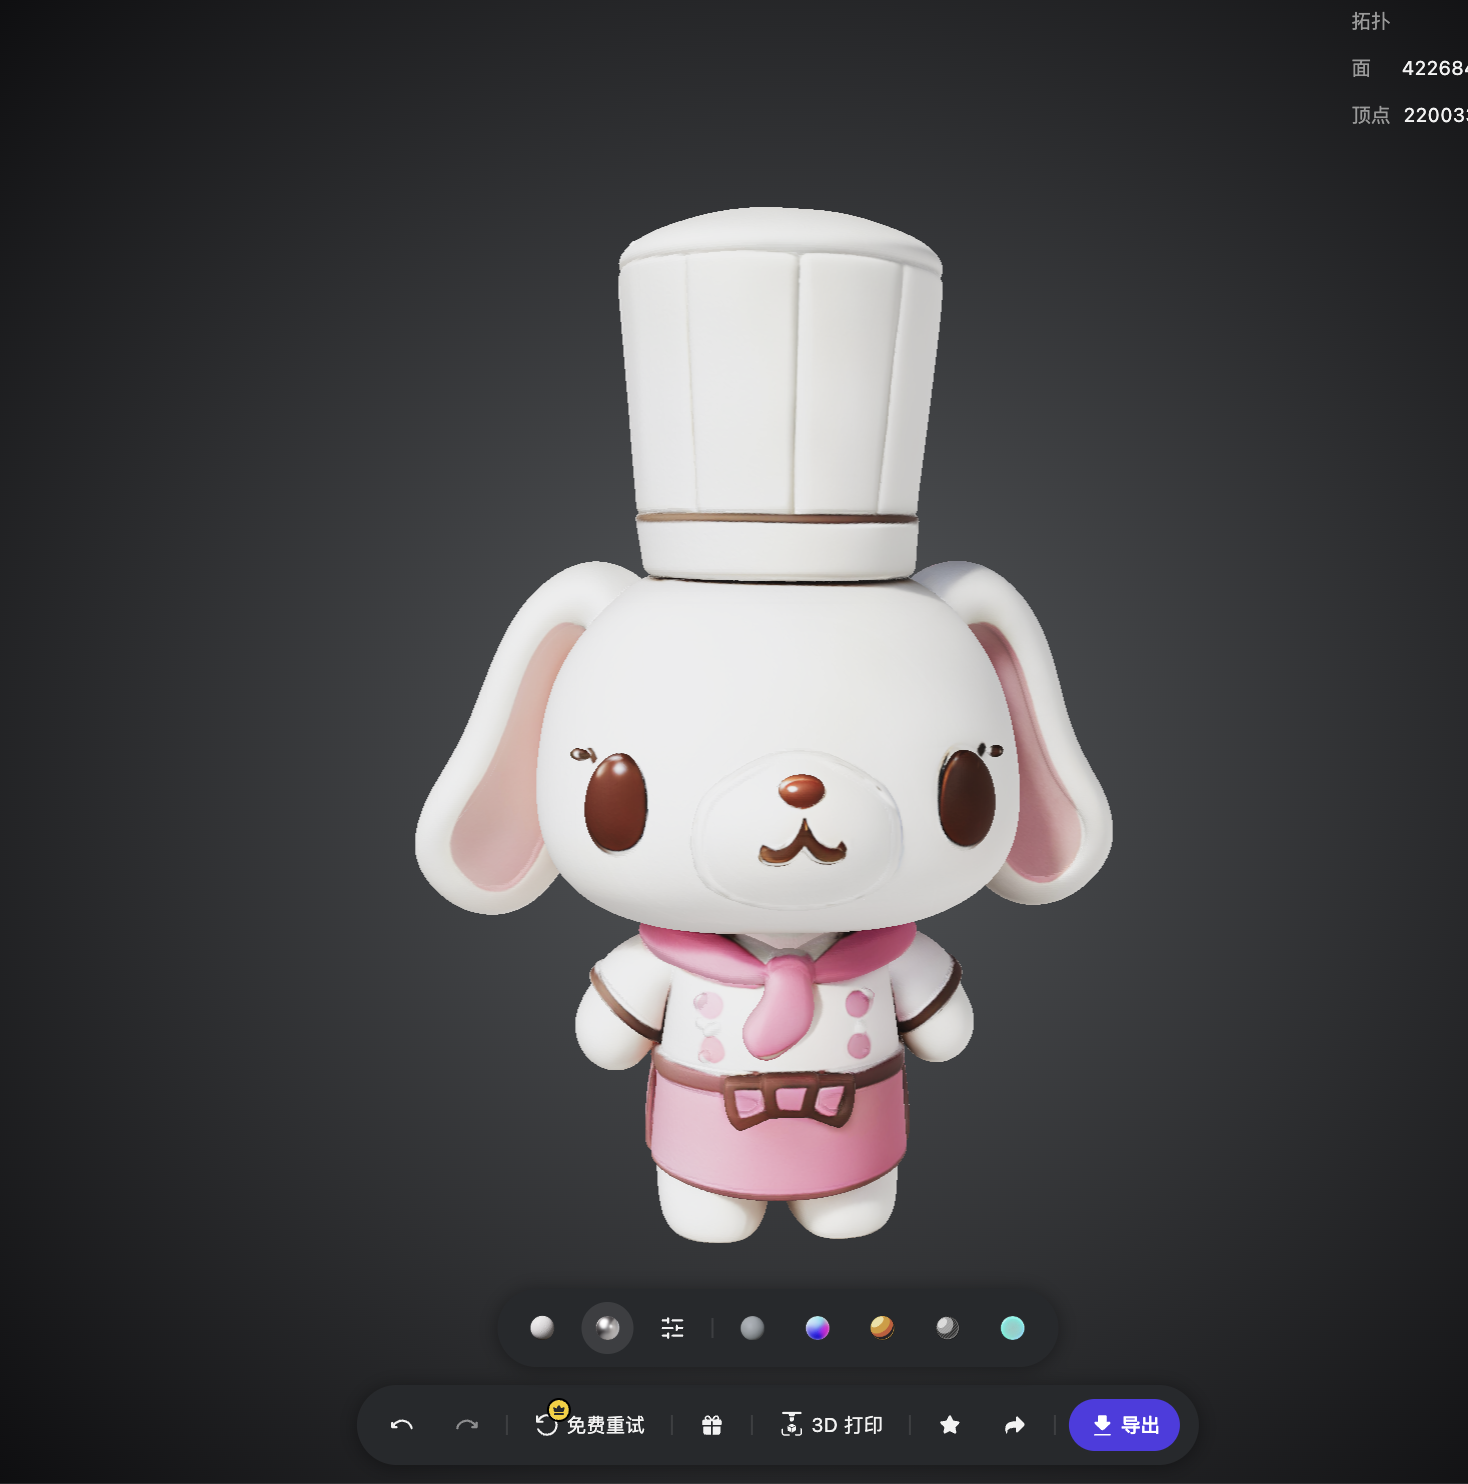Choose the dark chrome matcap sphere
1468x1484 pixels.
click(x=947, y=1327)
